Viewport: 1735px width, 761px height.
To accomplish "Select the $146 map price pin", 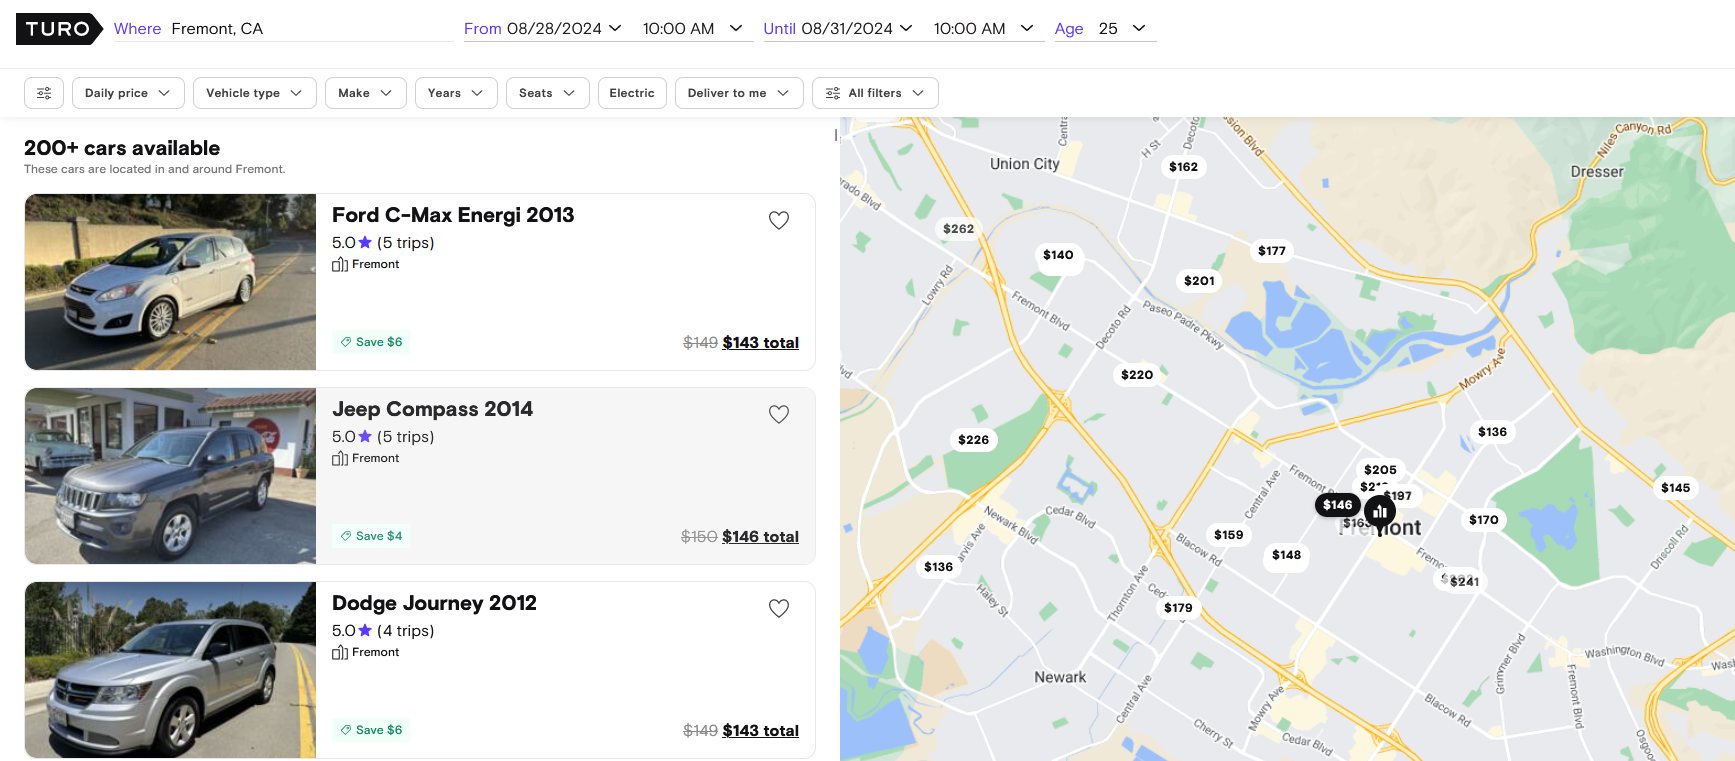I will [x=1337, y=505].
